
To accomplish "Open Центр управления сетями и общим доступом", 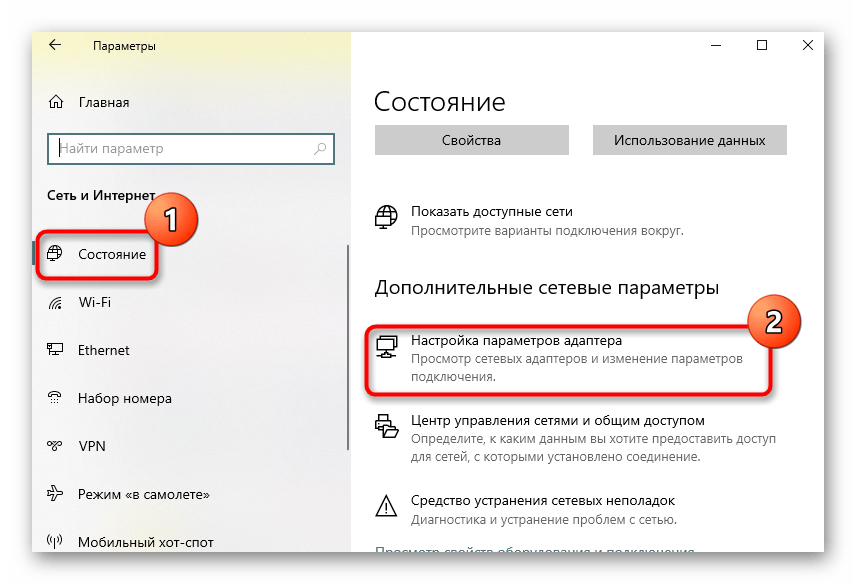I will pos(557,421).
